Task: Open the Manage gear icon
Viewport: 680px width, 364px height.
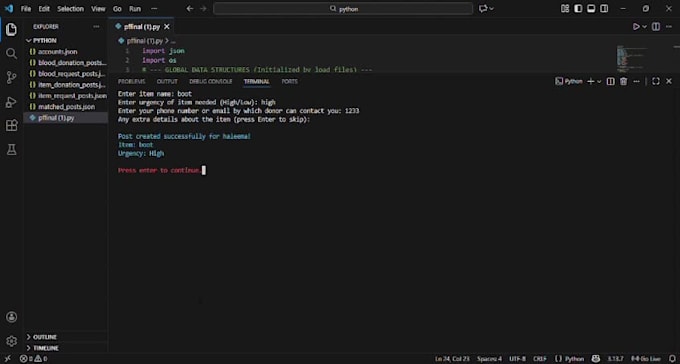Action: click(x=11, y=341)
